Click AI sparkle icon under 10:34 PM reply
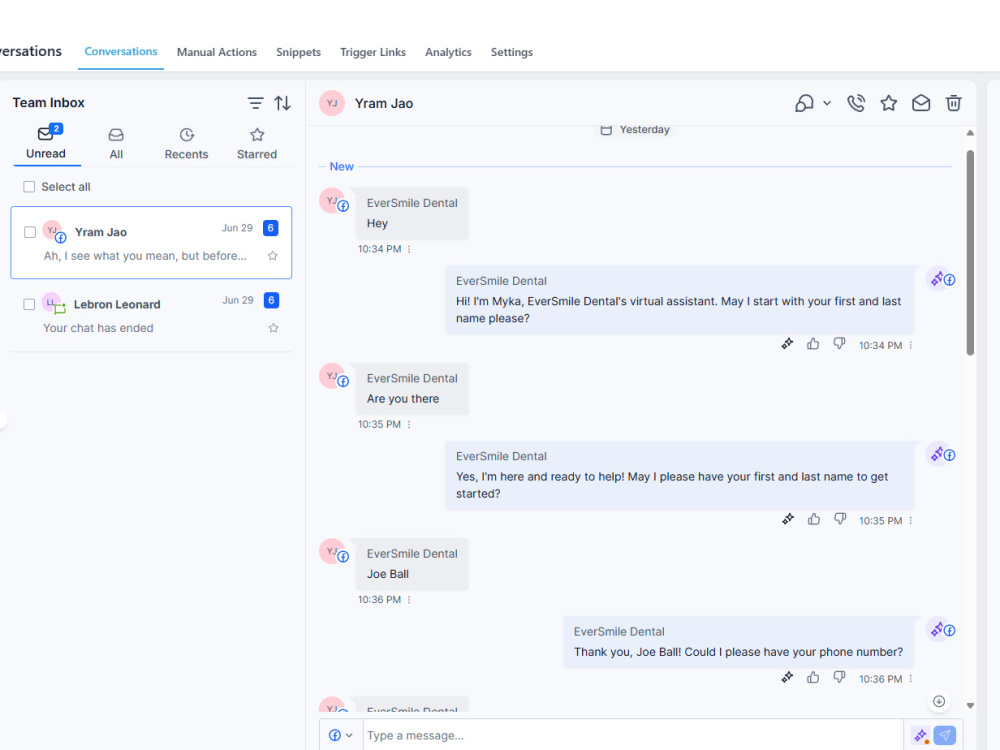The height and width of the screenshot is (750, 1000). click(x=787, y=344)
